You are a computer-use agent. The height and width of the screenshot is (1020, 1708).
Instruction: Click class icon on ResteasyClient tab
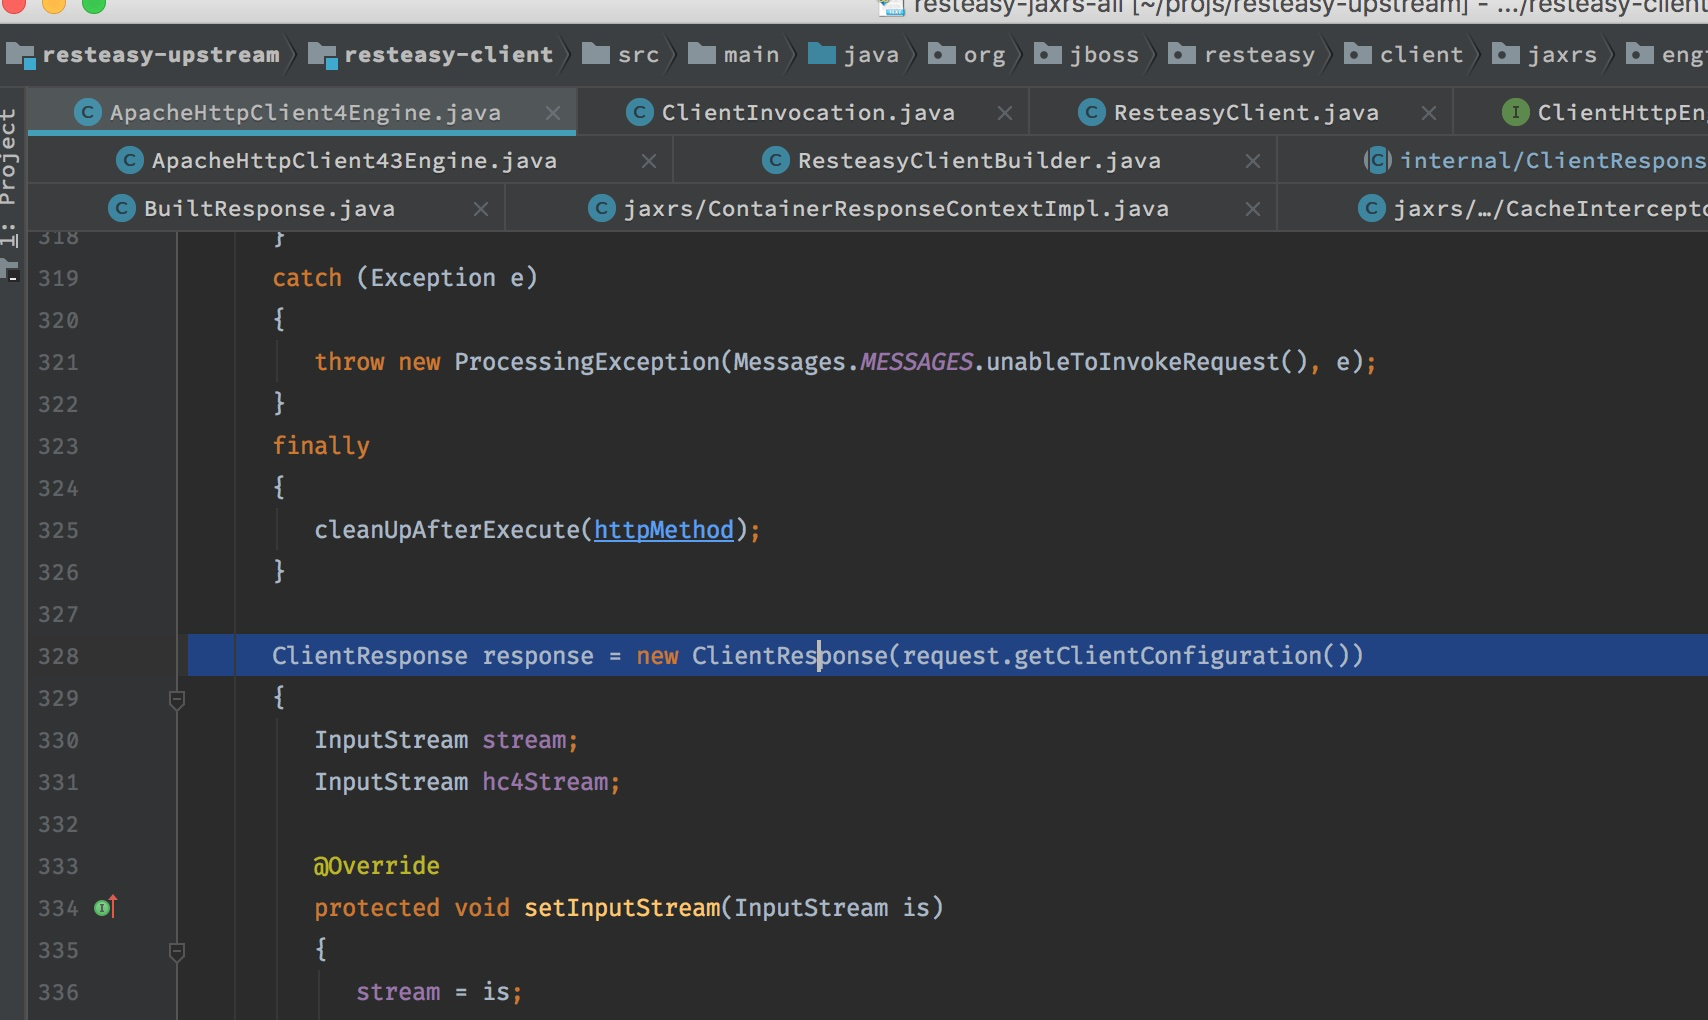click(1092, 112)
